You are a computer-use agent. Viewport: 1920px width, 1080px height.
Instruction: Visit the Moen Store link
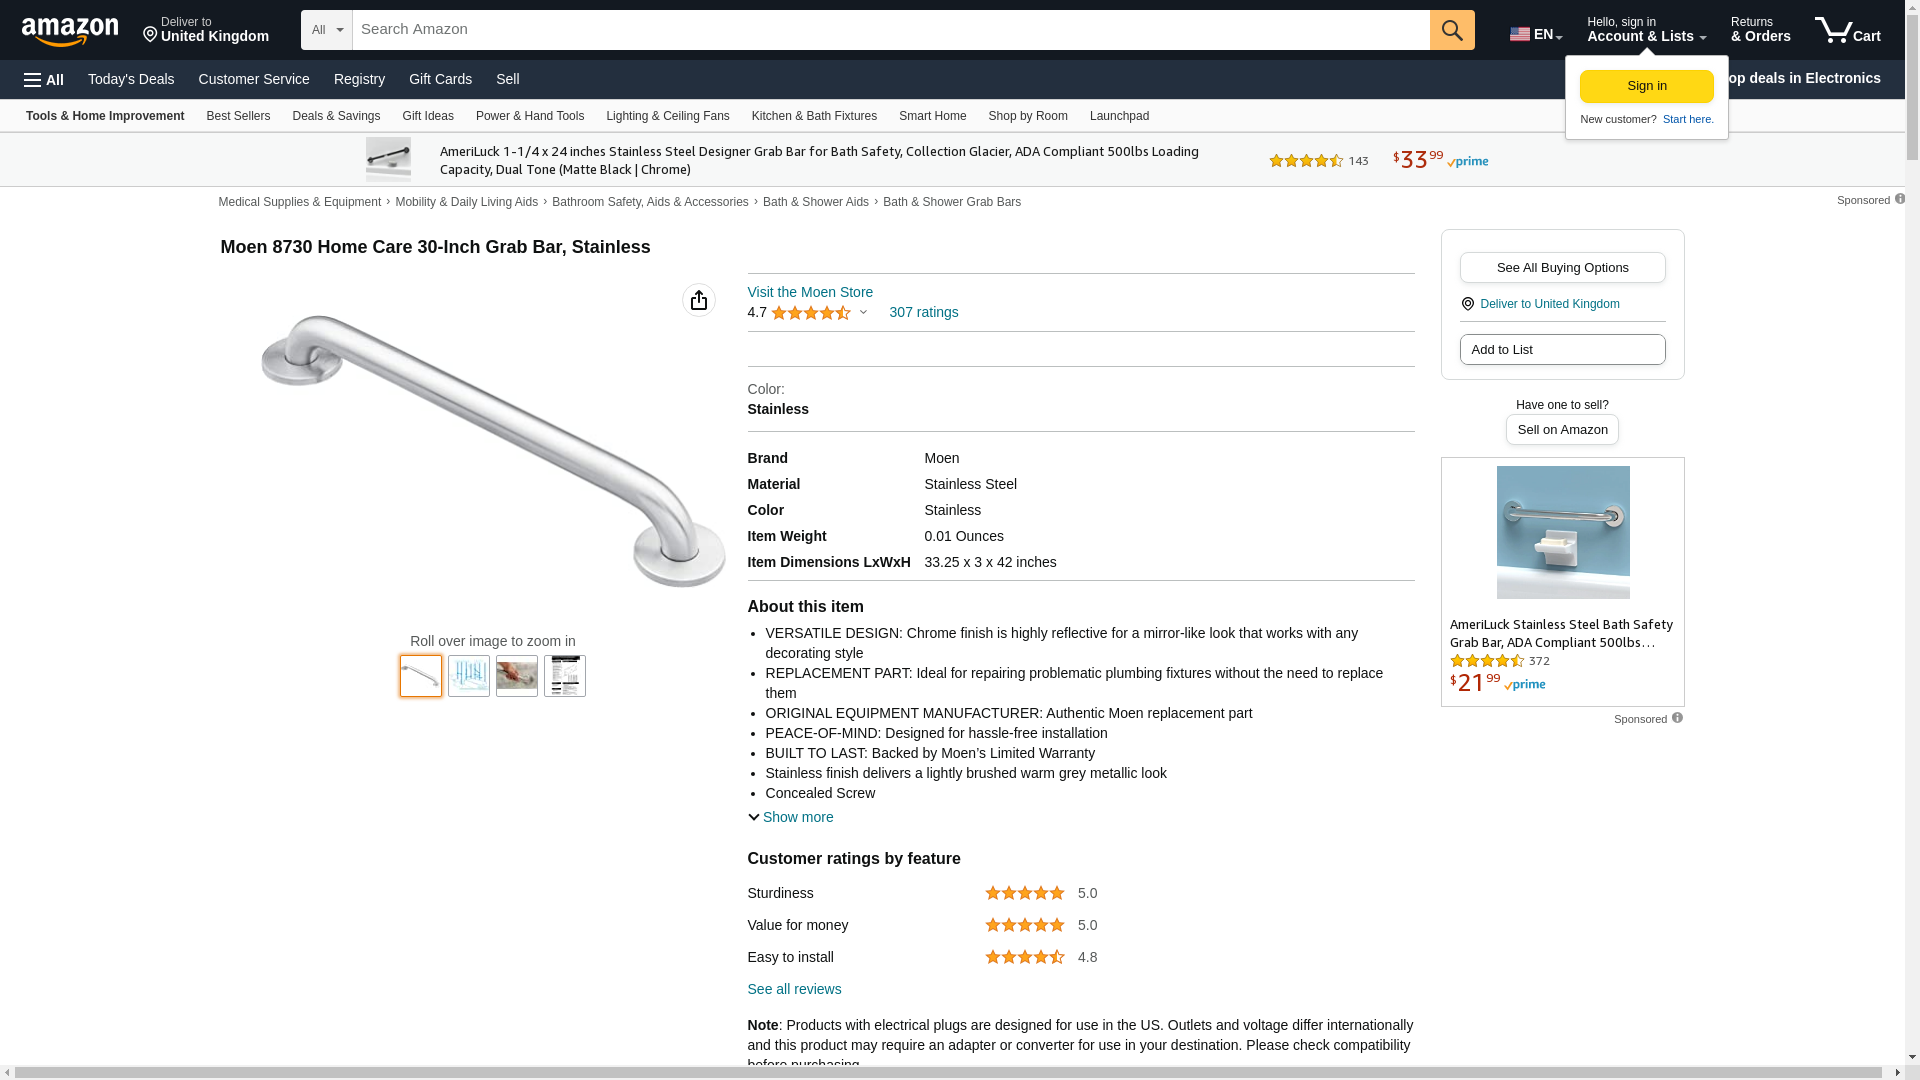(810, 292)
